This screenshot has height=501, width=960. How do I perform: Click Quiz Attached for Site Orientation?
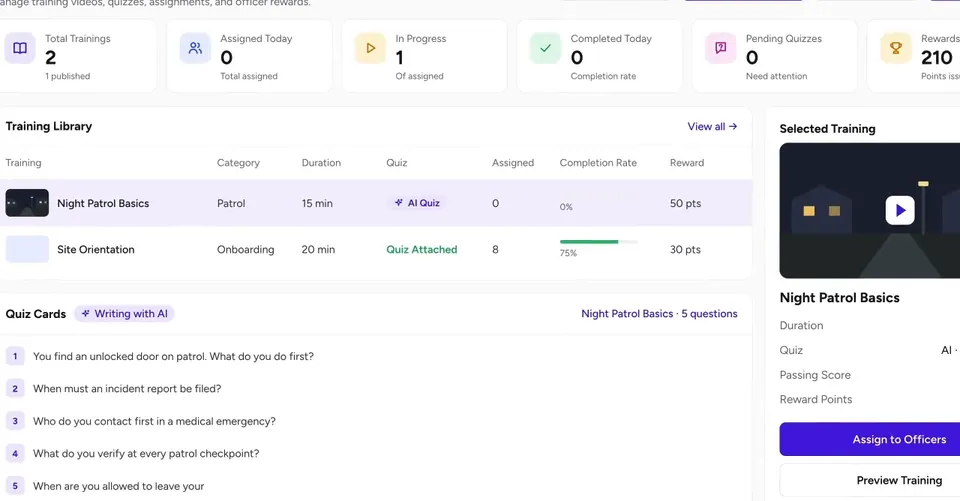click(422, 249)
